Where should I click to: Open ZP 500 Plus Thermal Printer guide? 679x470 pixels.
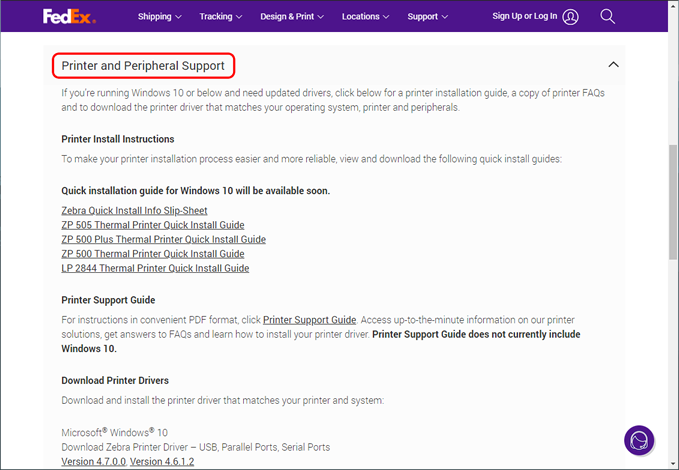[163, 240]
